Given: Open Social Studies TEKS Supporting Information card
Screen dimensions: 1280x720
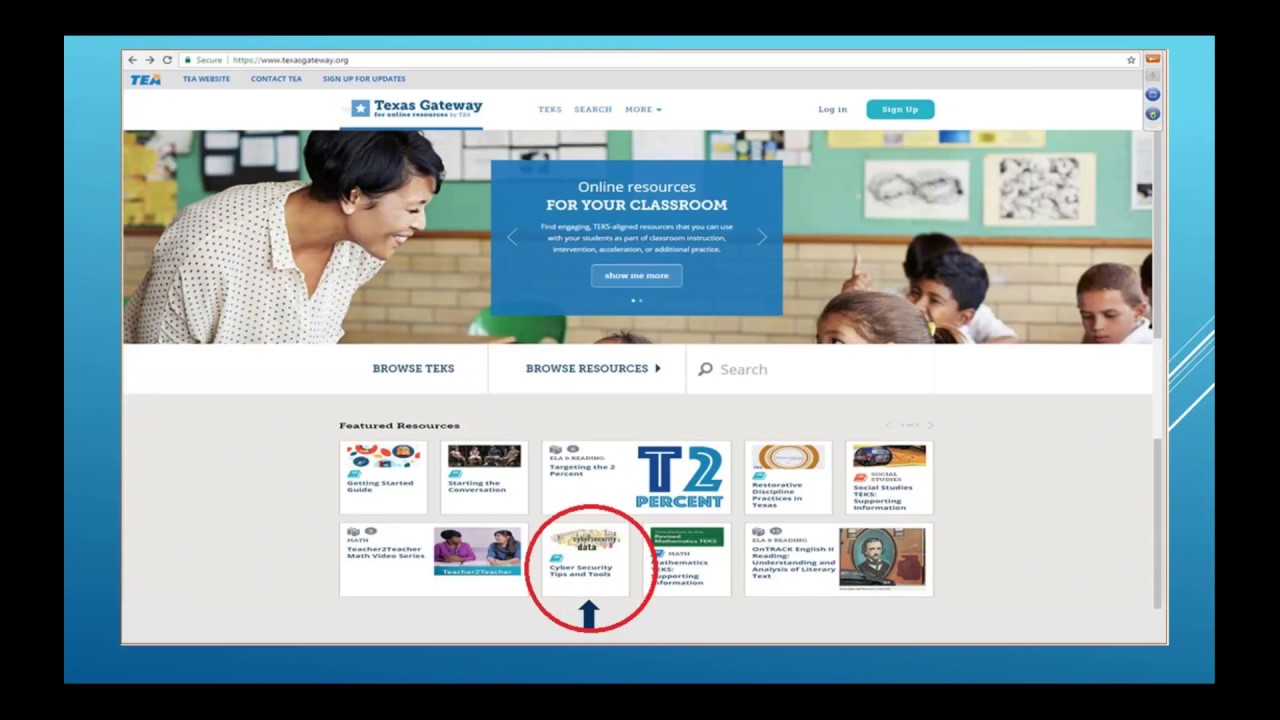Looking at the screenshot, I should 889,478.
